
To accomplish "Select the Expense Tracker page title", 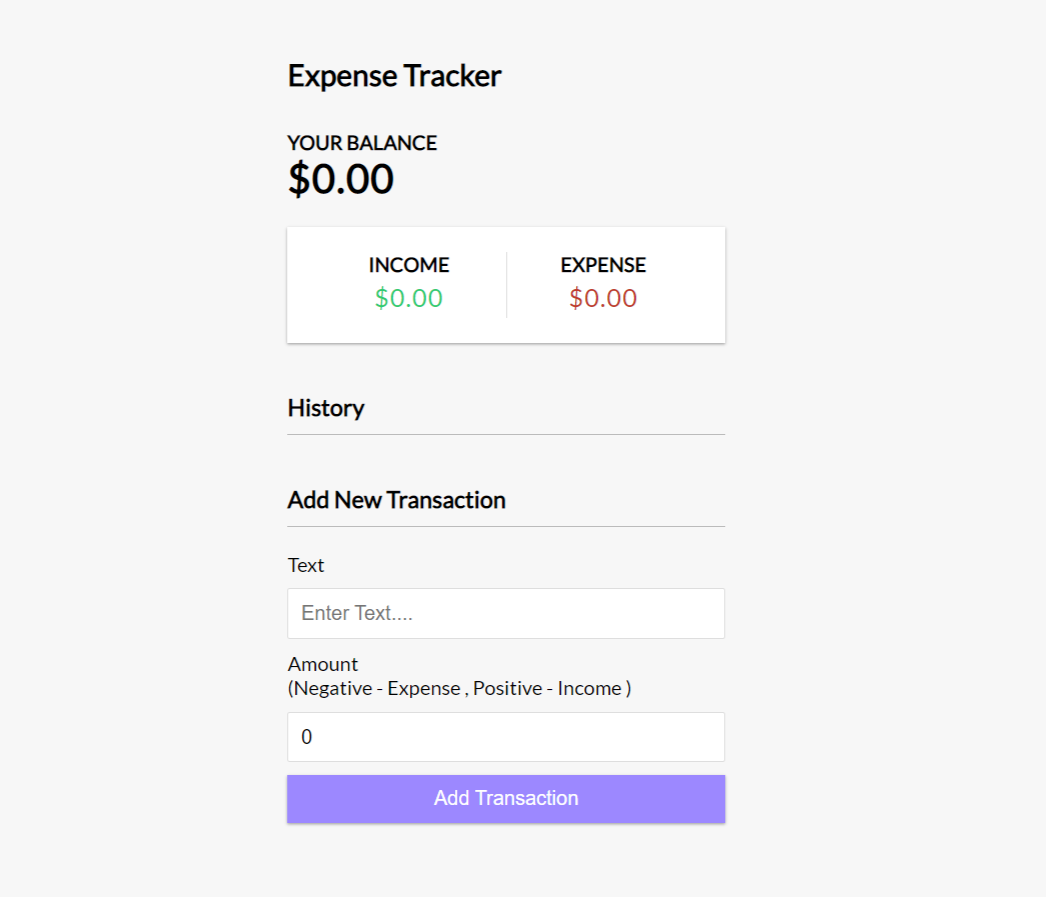I will (x=394, y=76).
